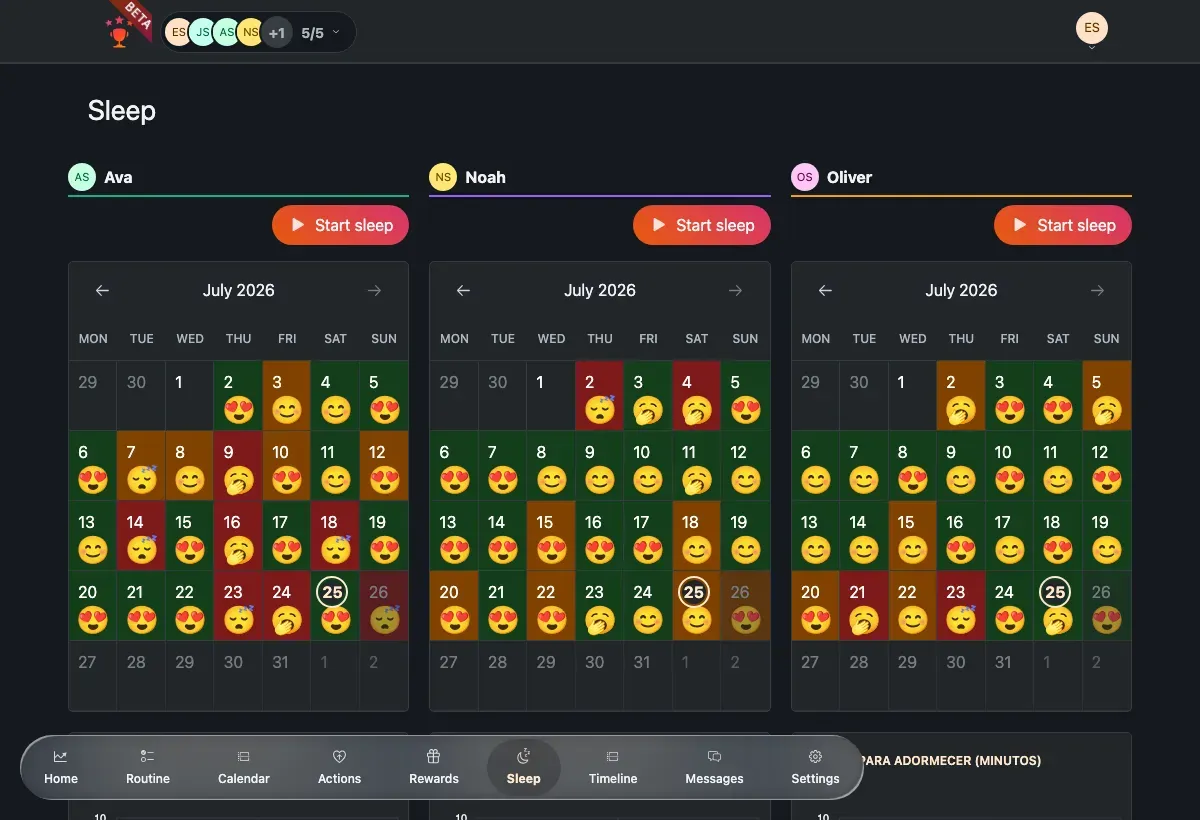Open July 4 in Noah's calendar
Image resolution: width=1200 pixels, height=820 pixels.
tap(697, 396)
